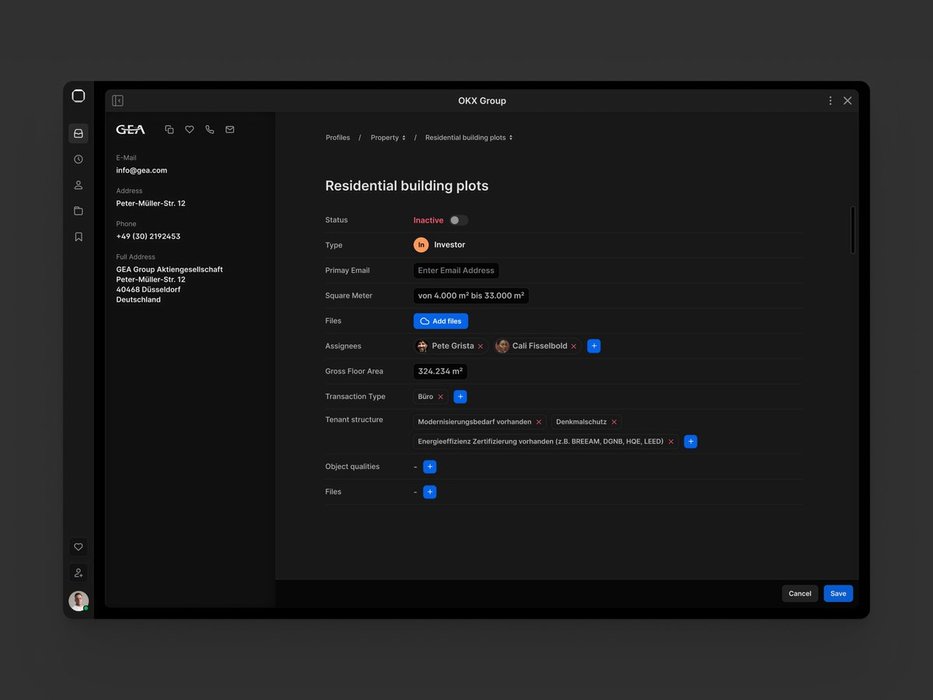Click the heart icon in contact header
The height and width of the screenshot is (700, 933).
[x=189, y=129]
